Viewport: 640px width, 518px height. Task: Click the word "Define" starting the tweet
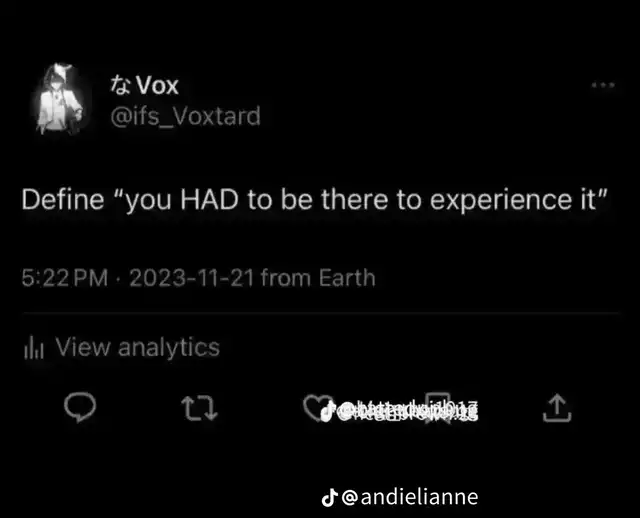coord(64,198)
